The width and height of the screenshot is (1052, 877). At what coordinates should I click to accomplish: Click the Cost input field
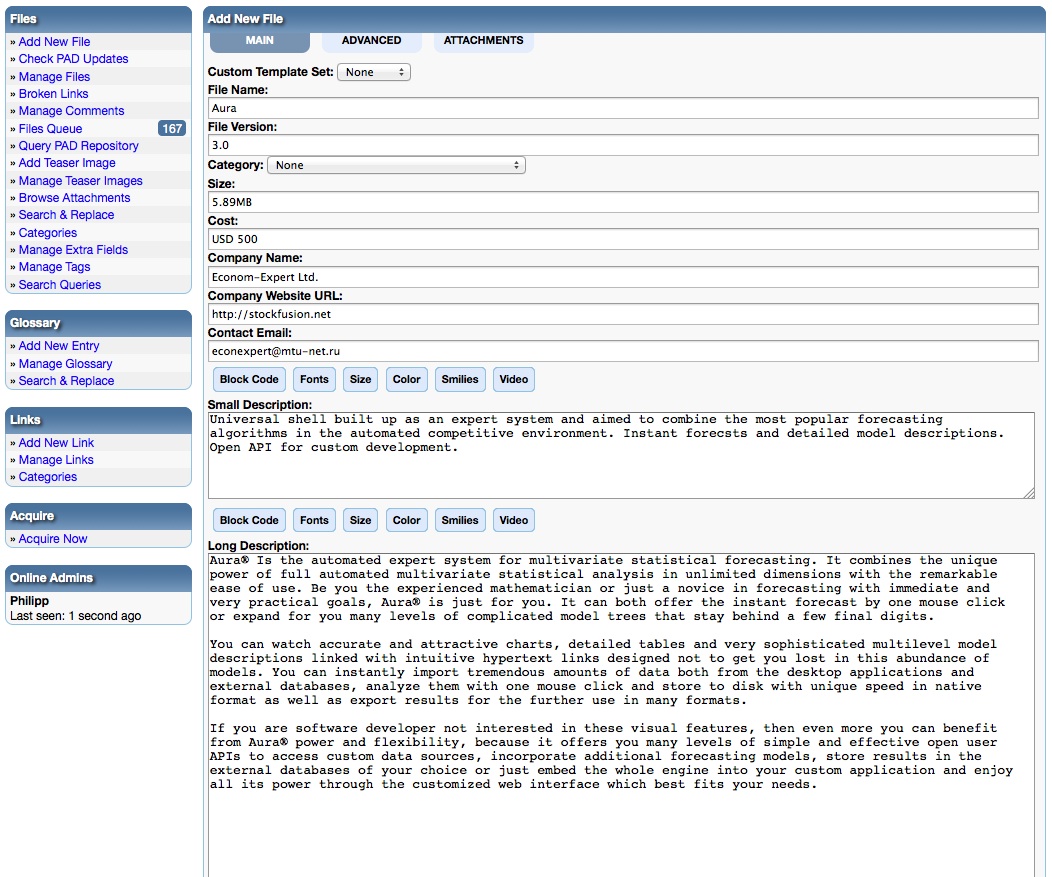[x=623, y=239]
